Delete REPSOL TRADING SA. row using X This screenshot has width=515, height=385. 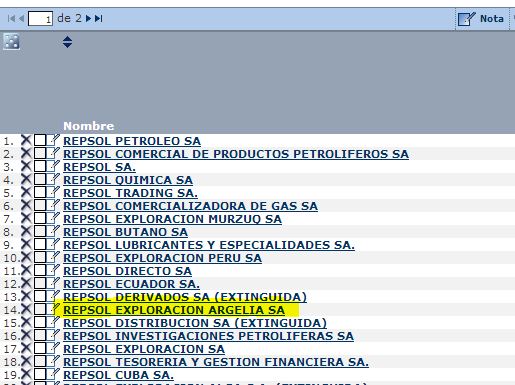[x=26, y=192]
